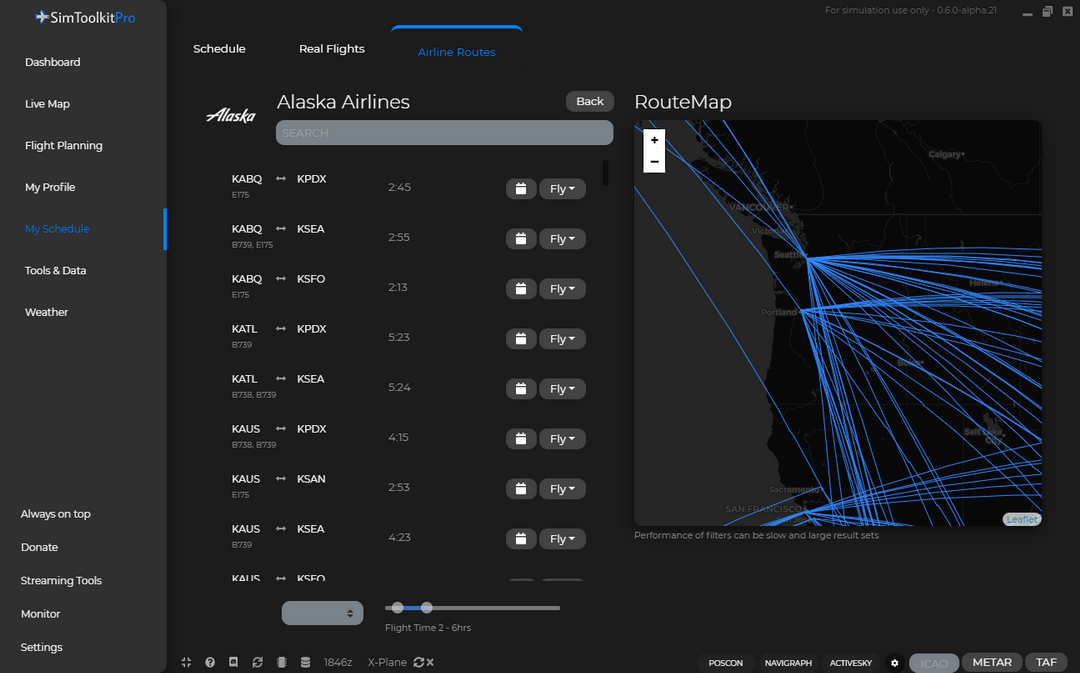Open the help question mark icon
The height and width of the screenshot is (673, 1080).
coord(209,662)
